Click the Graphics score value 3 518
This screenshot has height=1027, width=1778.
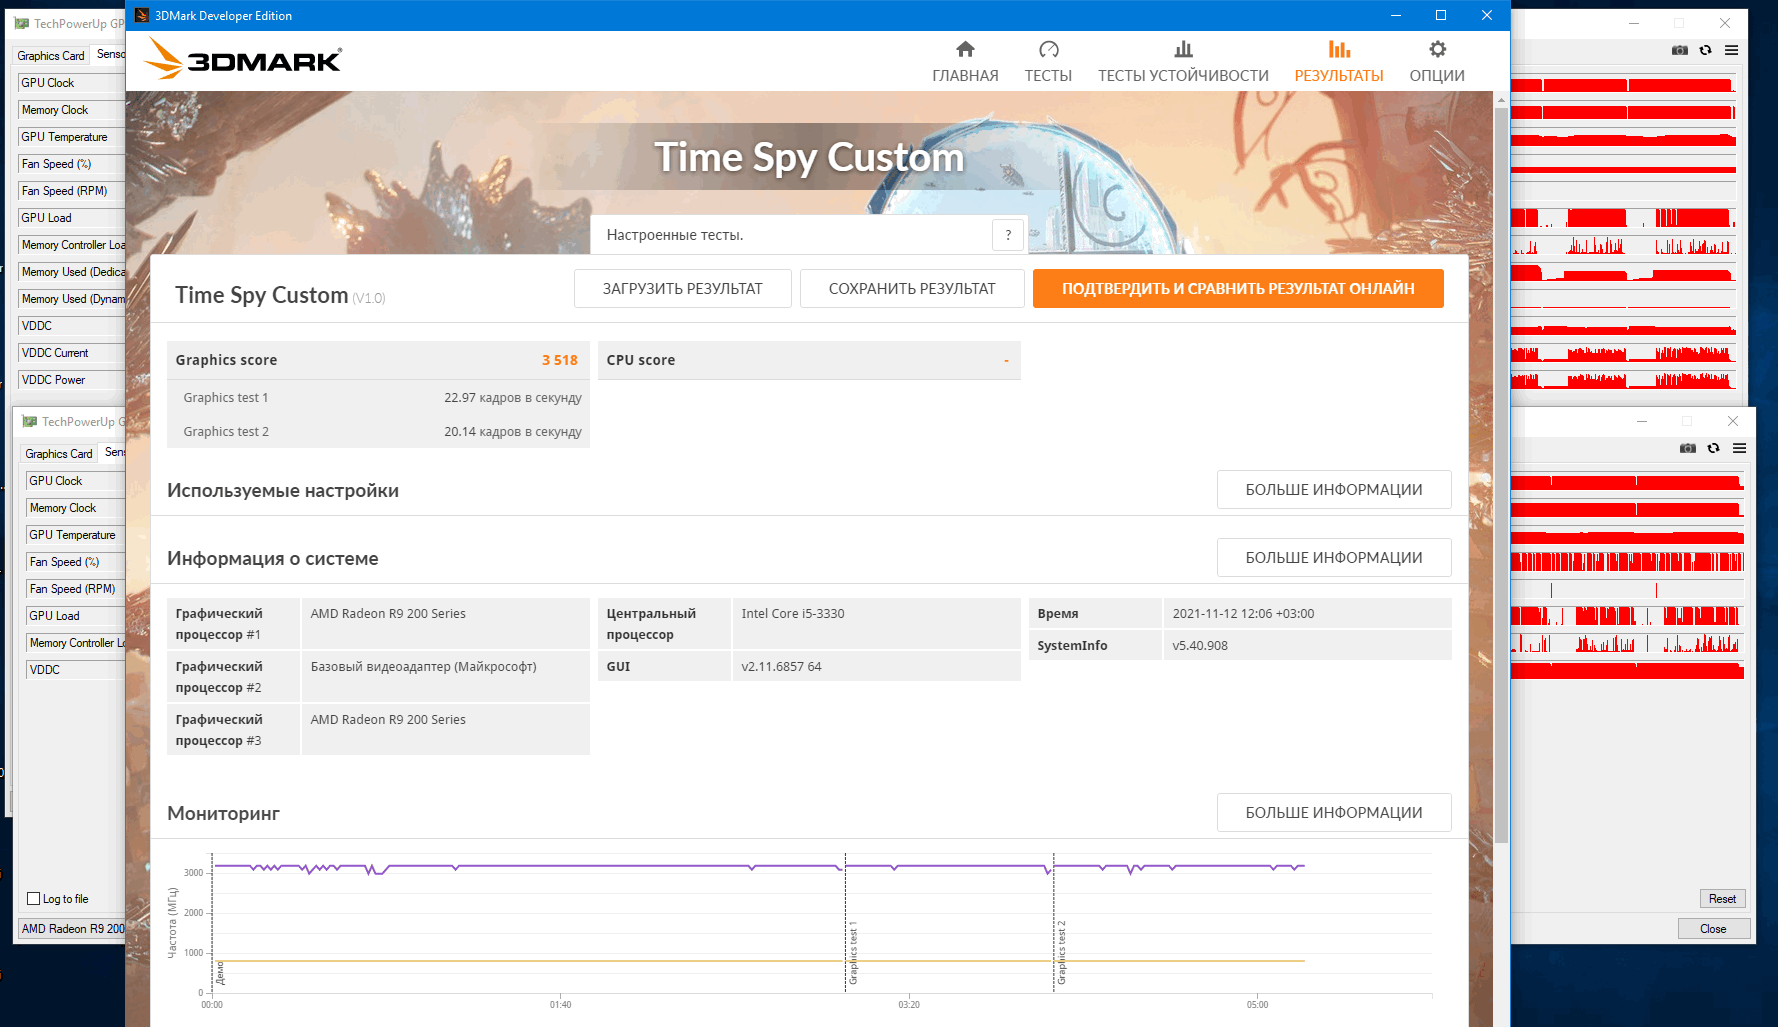560,360
